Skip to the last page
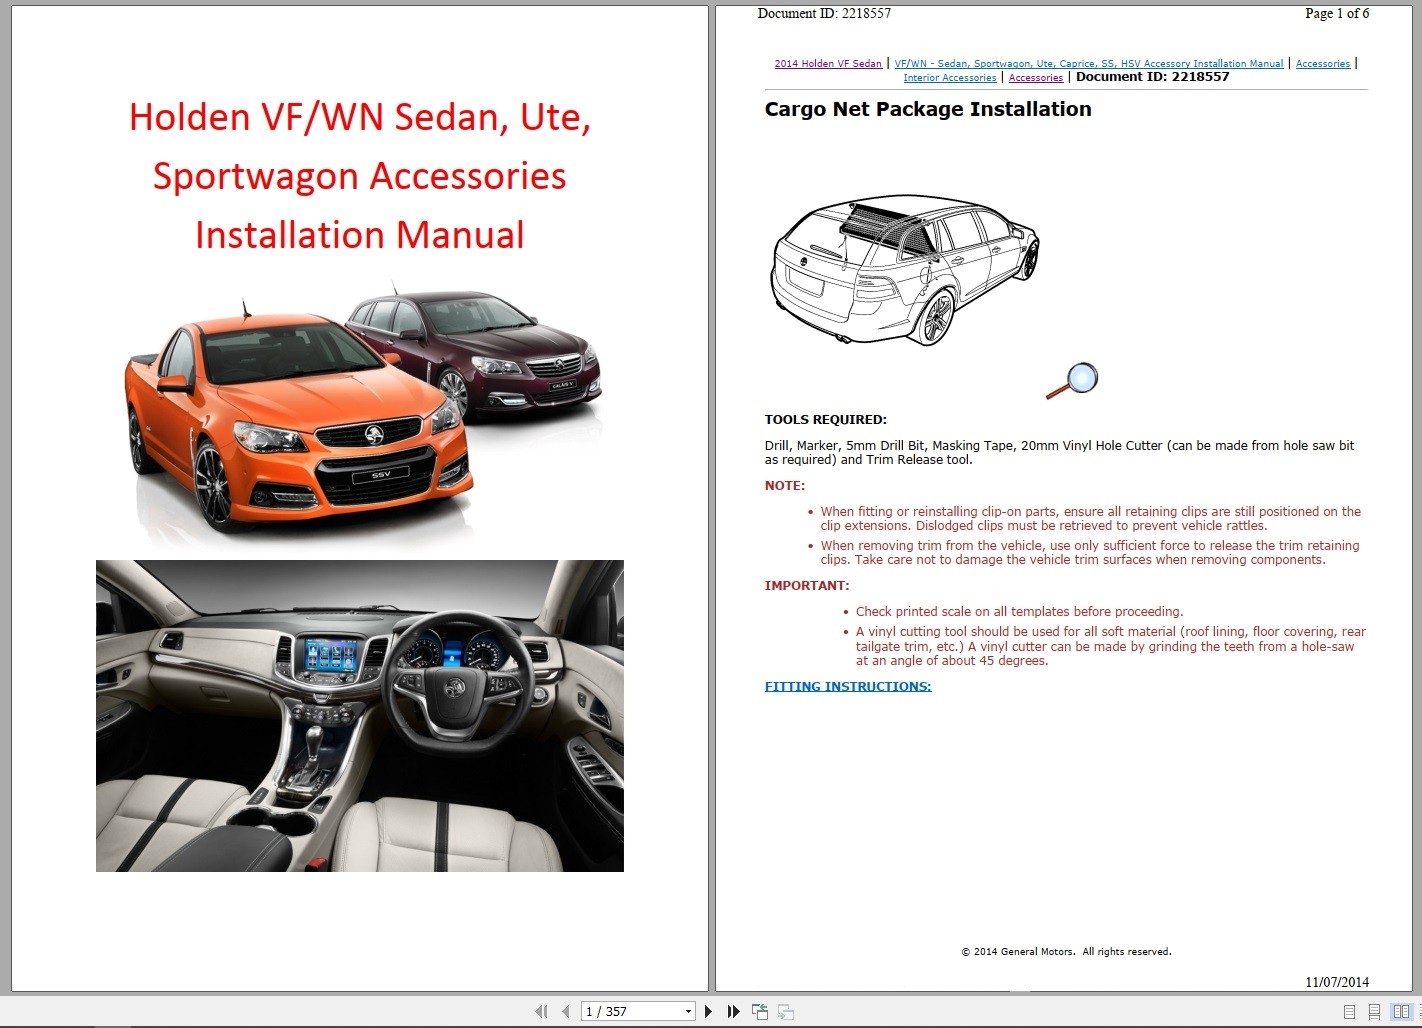This screenshot has height=1028, width=1422. point(733,1011)
